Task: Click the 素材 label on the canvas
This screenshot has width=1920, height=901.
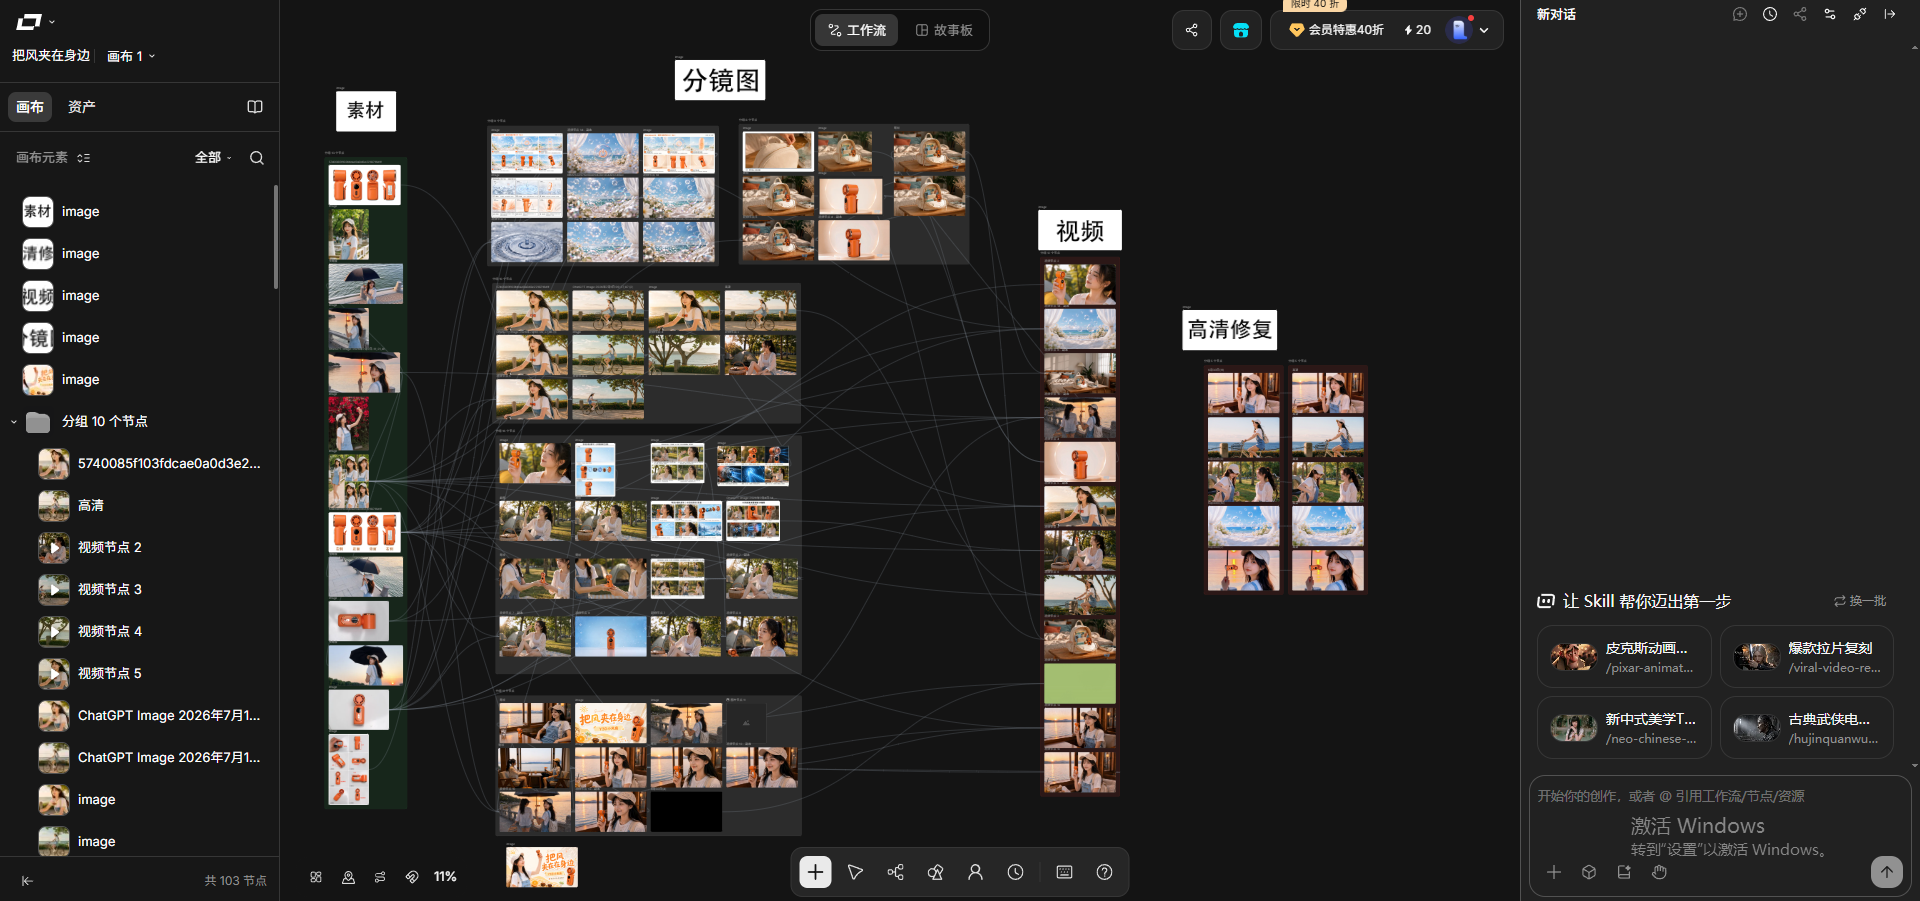Action: [x=366, y=111]
